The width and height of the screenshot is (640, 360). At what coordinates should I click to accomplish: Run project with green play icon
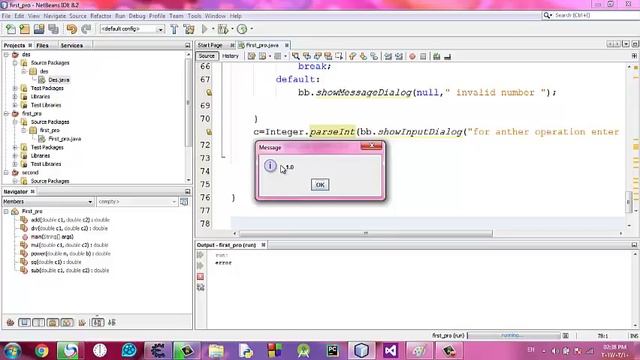204,29
